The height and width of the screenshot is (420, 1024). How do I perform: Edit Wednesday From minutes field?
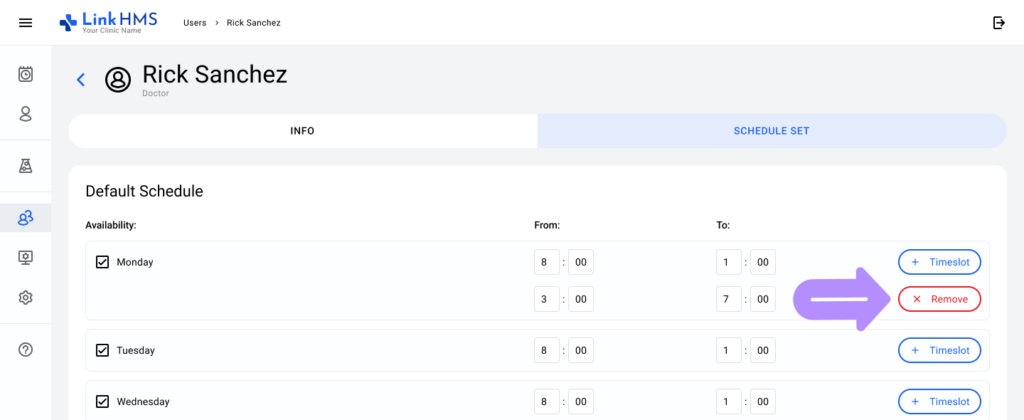(581, 402)
